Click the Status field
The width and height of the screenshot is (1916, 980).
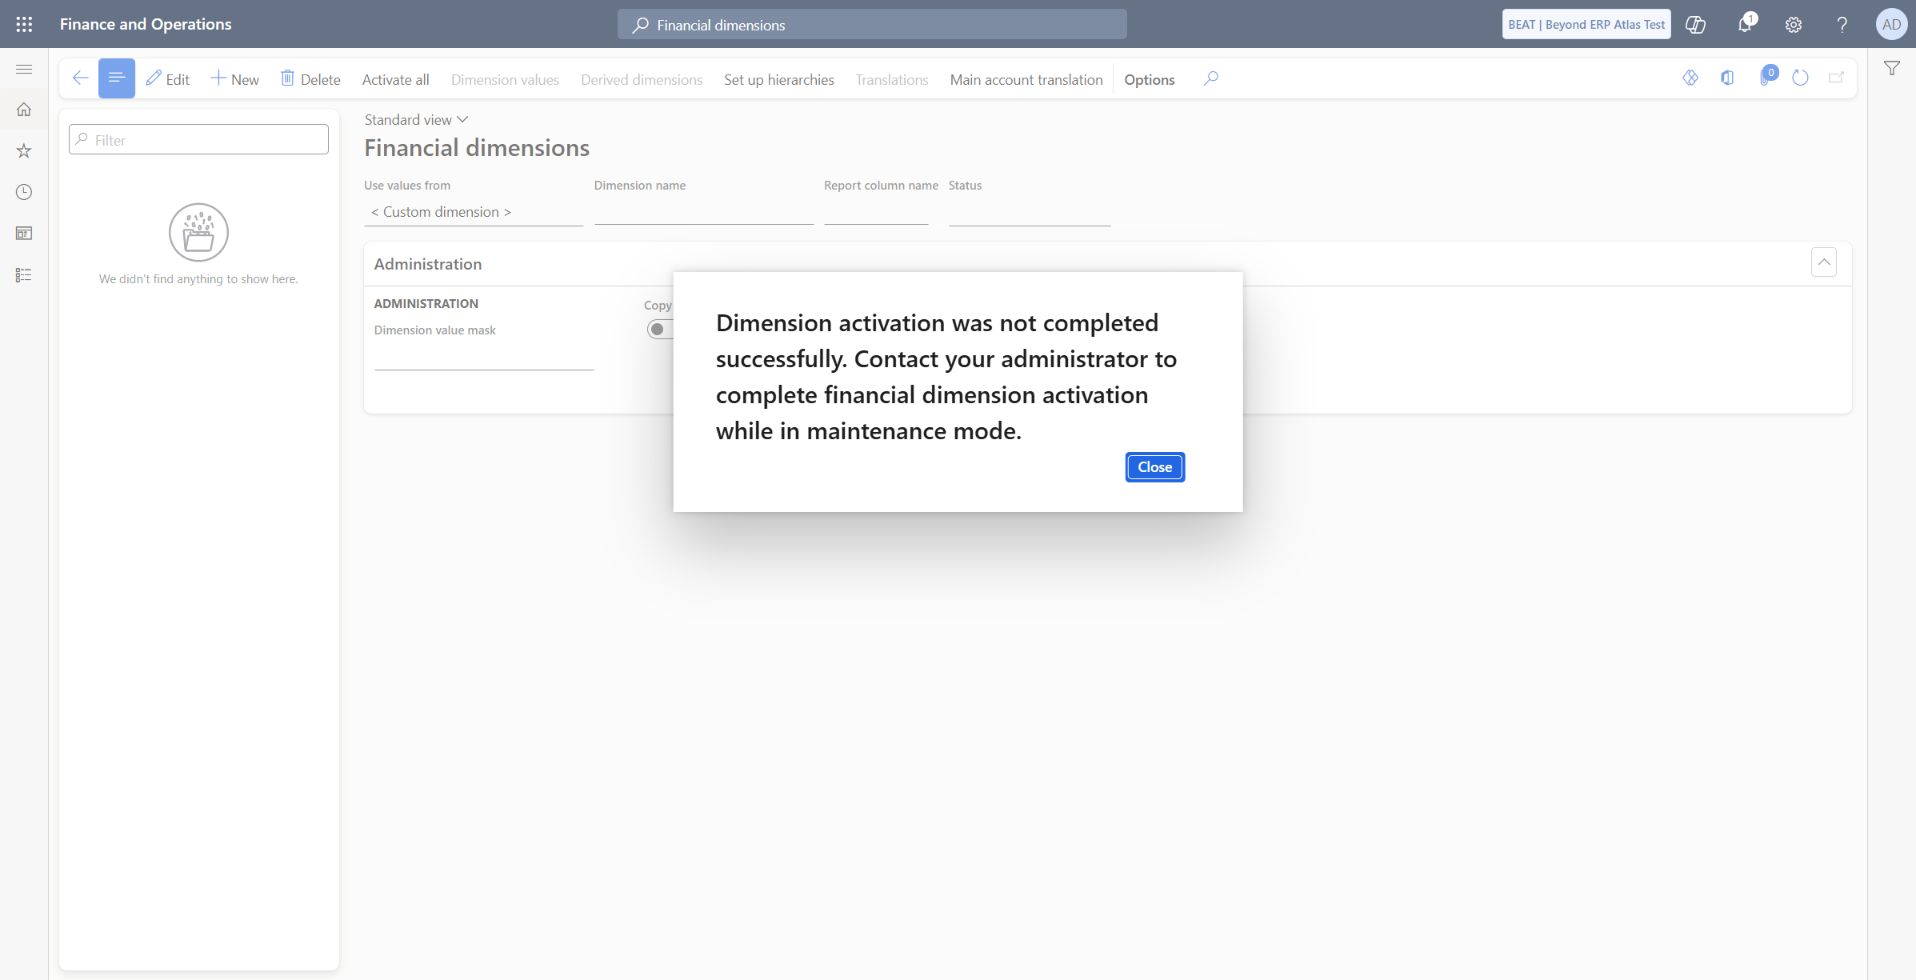click(x=1029, y=212)
